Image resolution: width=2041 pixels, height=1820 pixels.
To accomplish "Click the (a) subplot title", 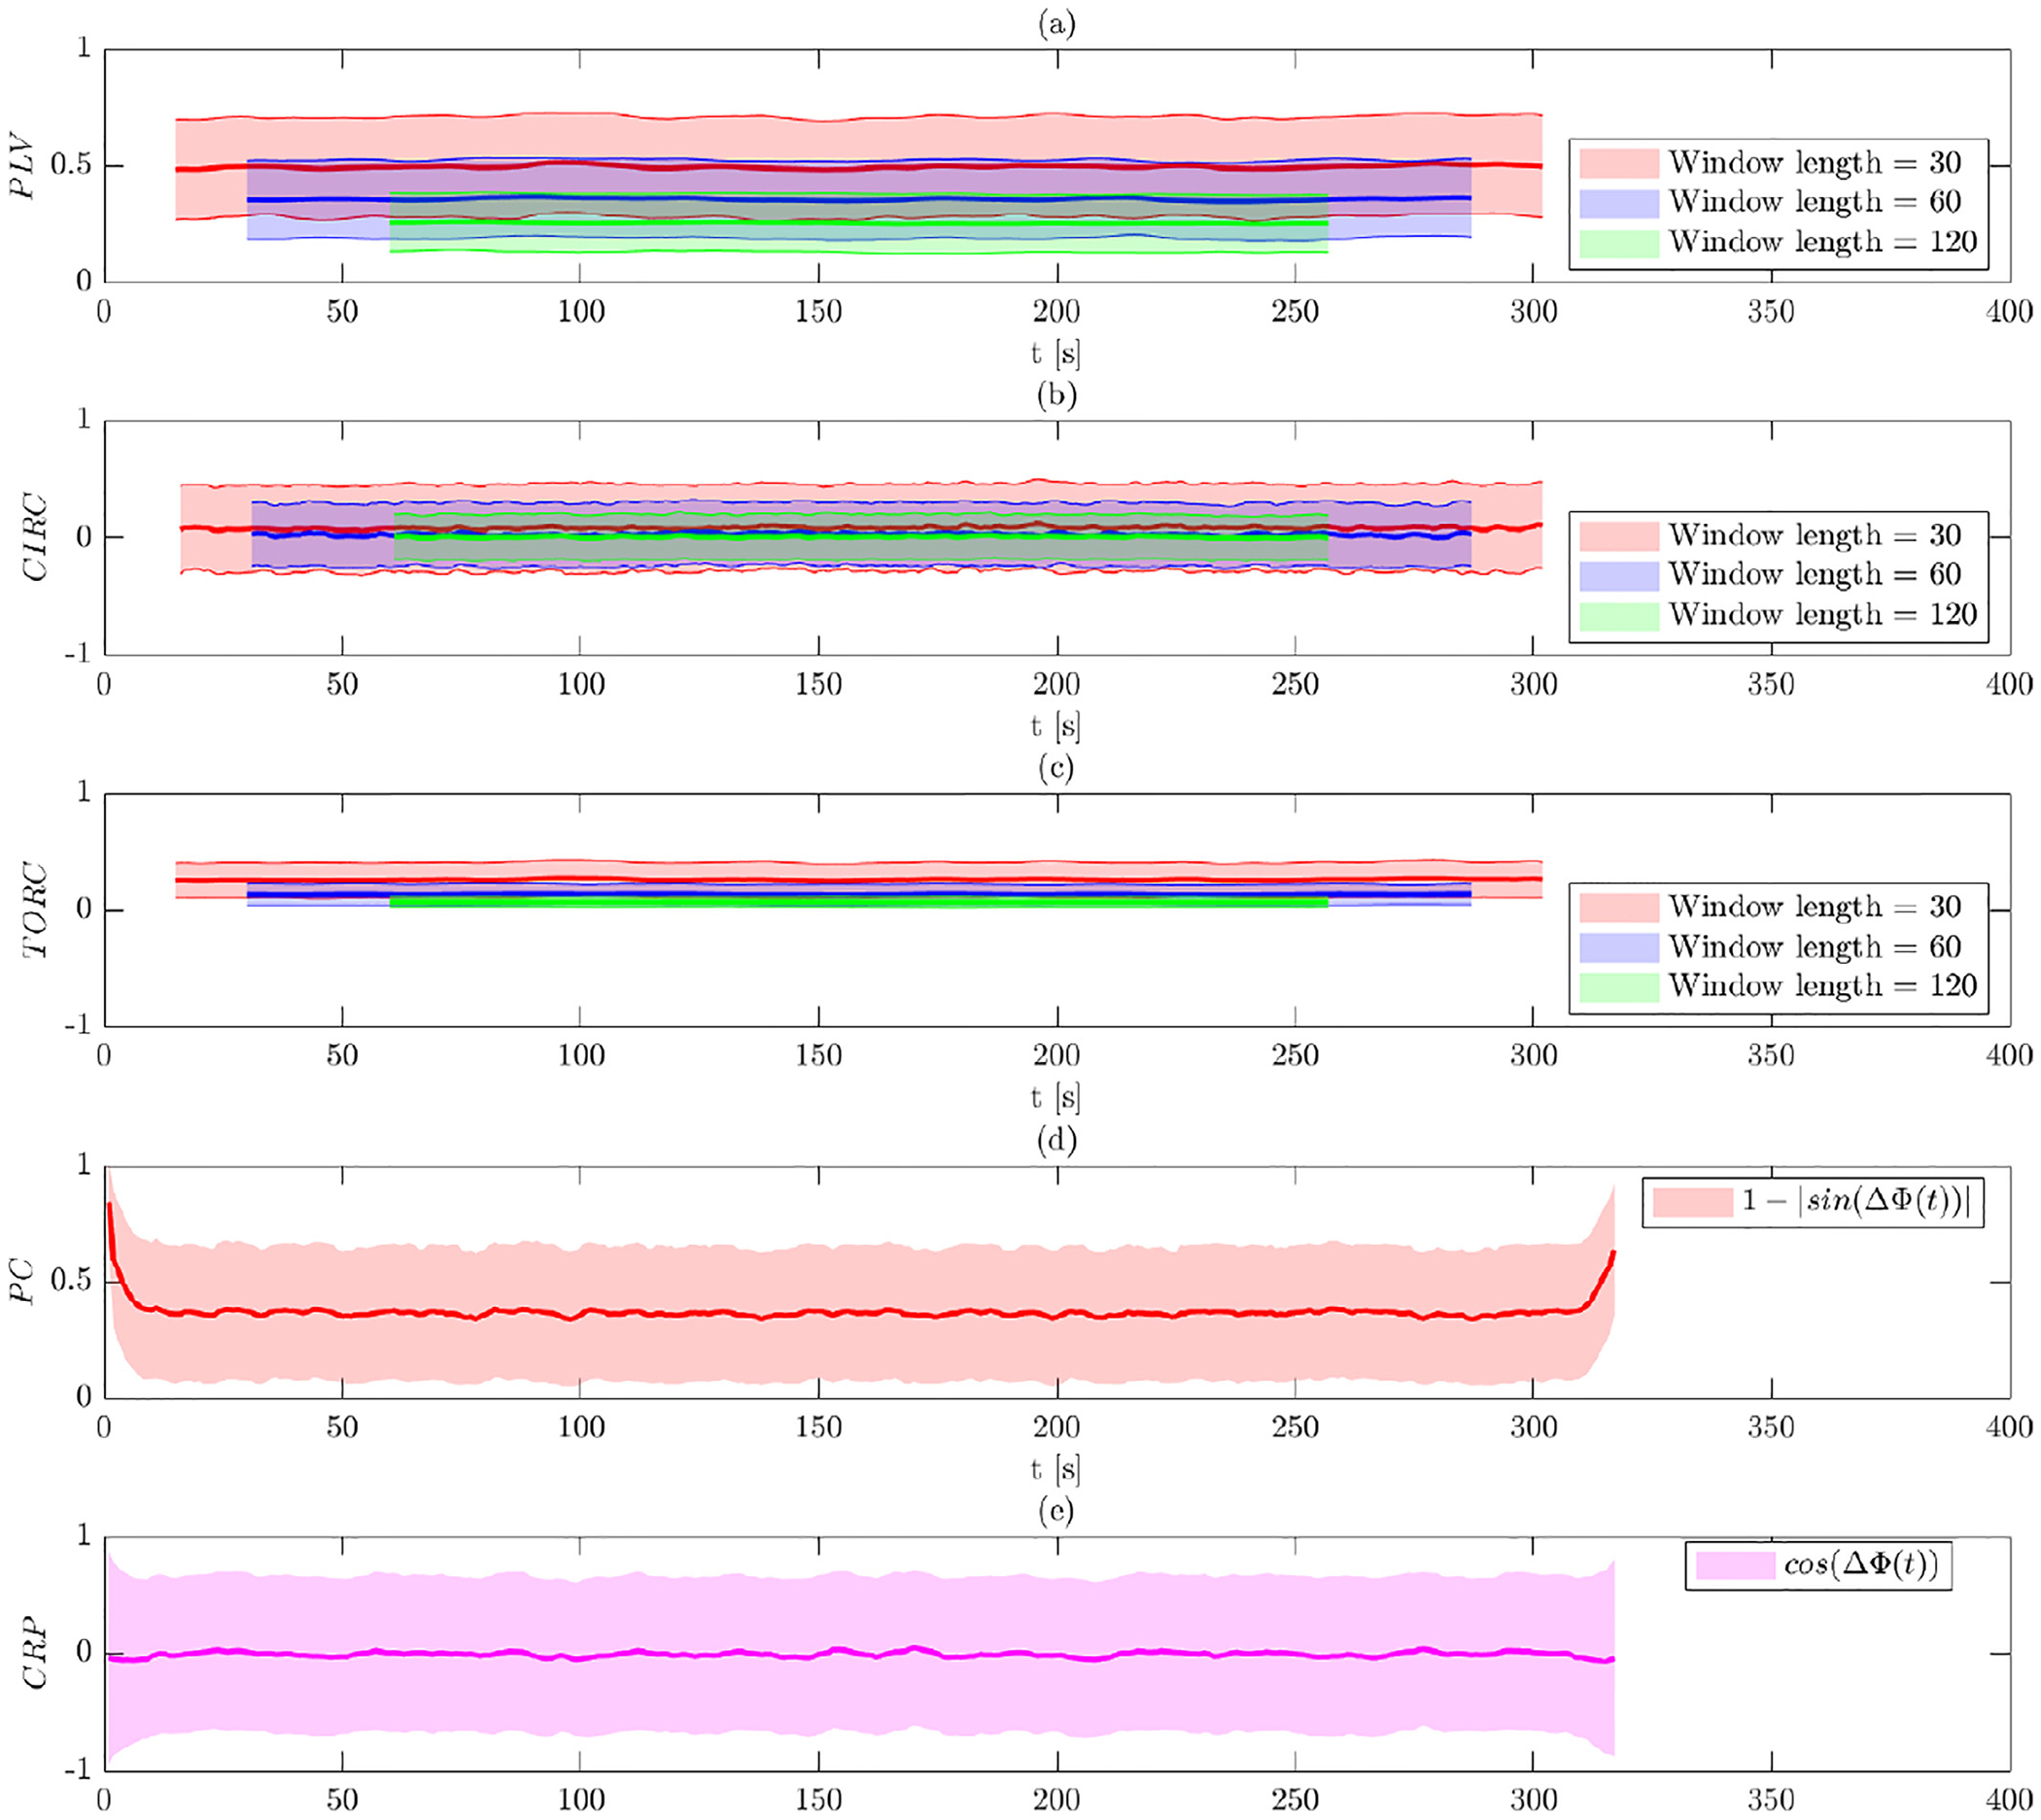I will point(1057,24).
